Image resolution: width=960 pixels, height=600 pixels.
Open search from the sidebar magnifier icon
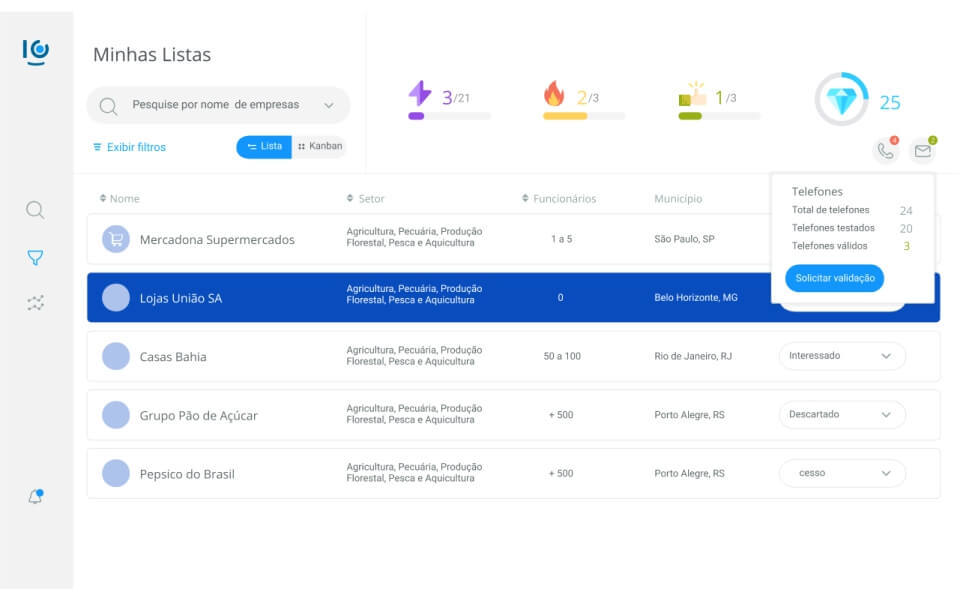point(35,210)
